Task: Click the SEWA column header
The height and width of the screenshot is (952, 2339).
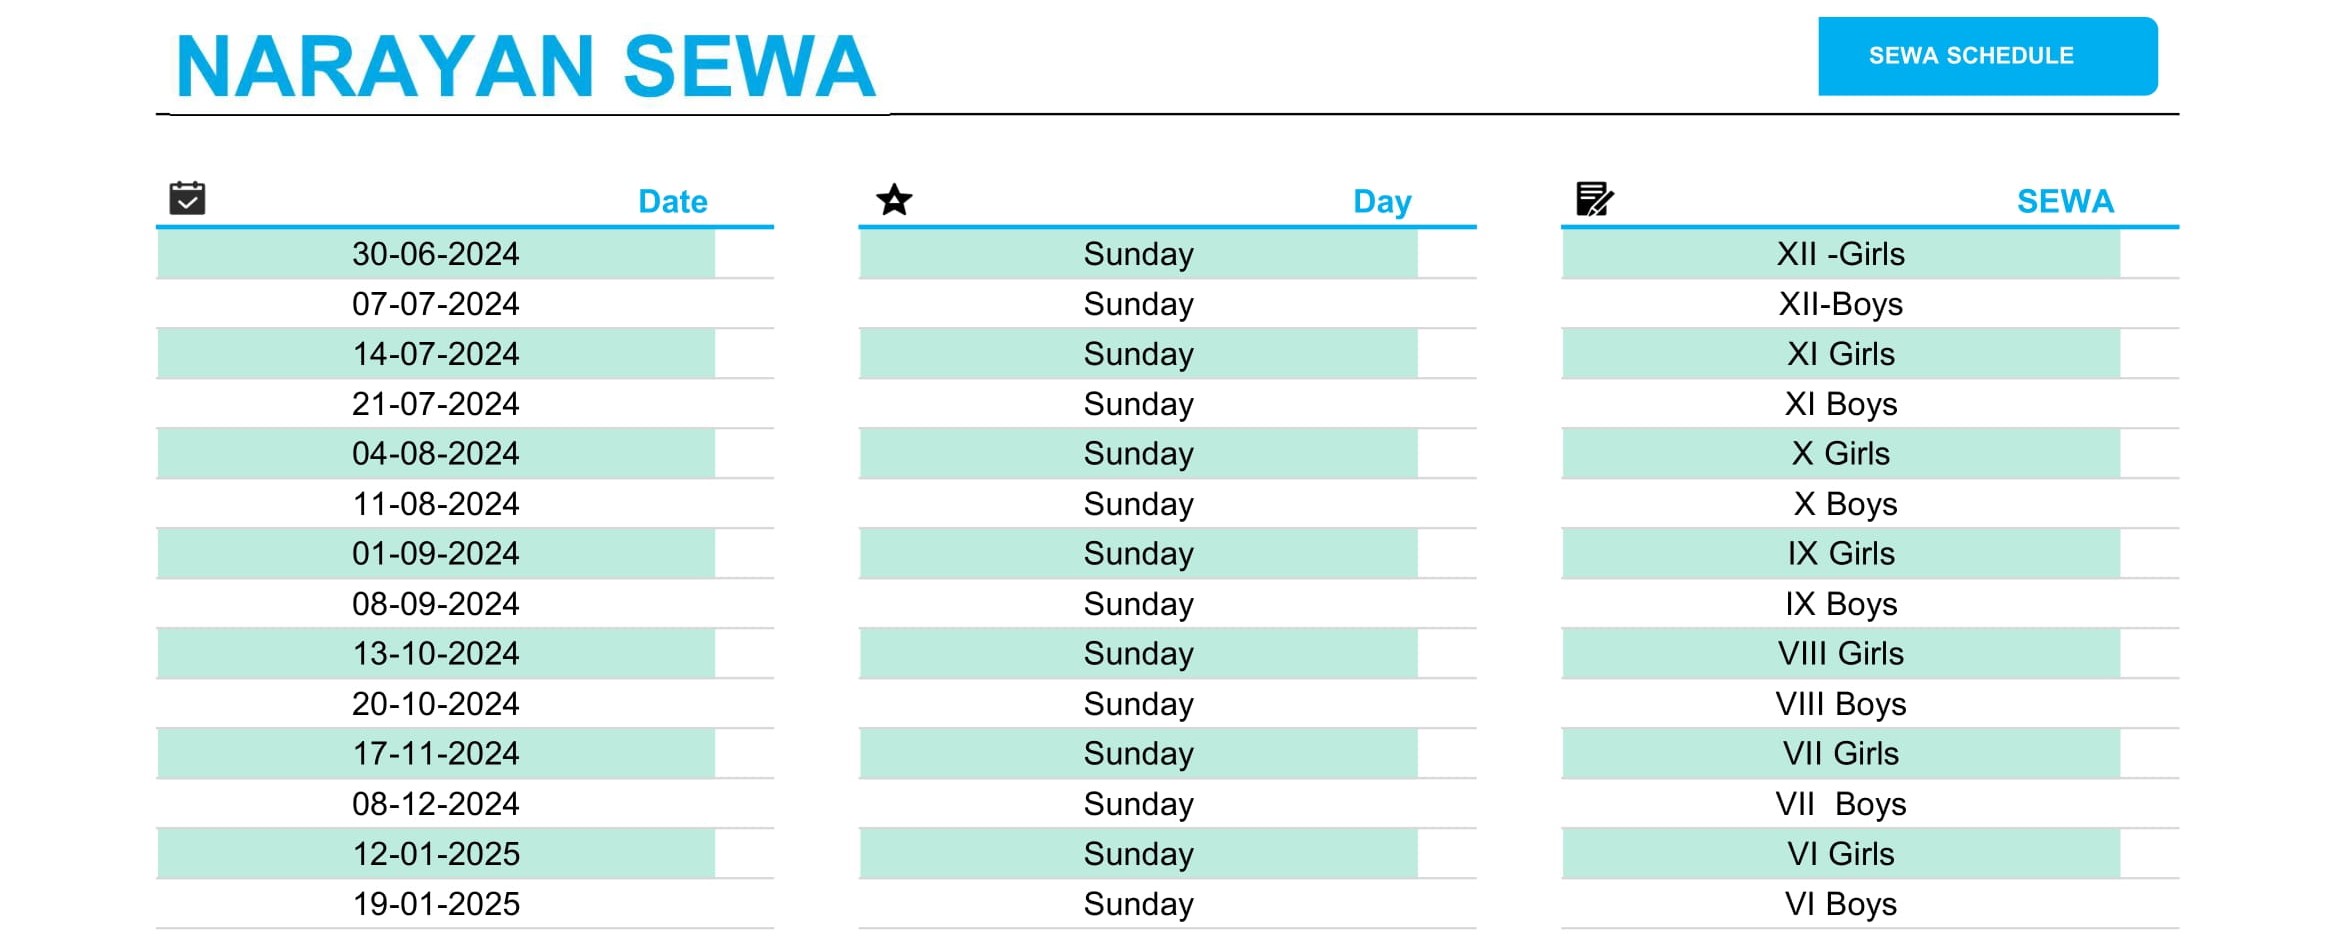Action: pos(2065,201)
